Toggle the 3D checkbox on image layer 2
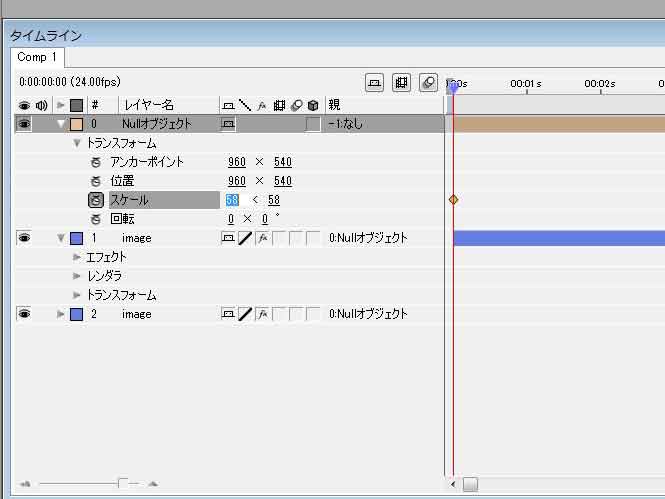This screenshot has width=665, height=499. [313, 314]
